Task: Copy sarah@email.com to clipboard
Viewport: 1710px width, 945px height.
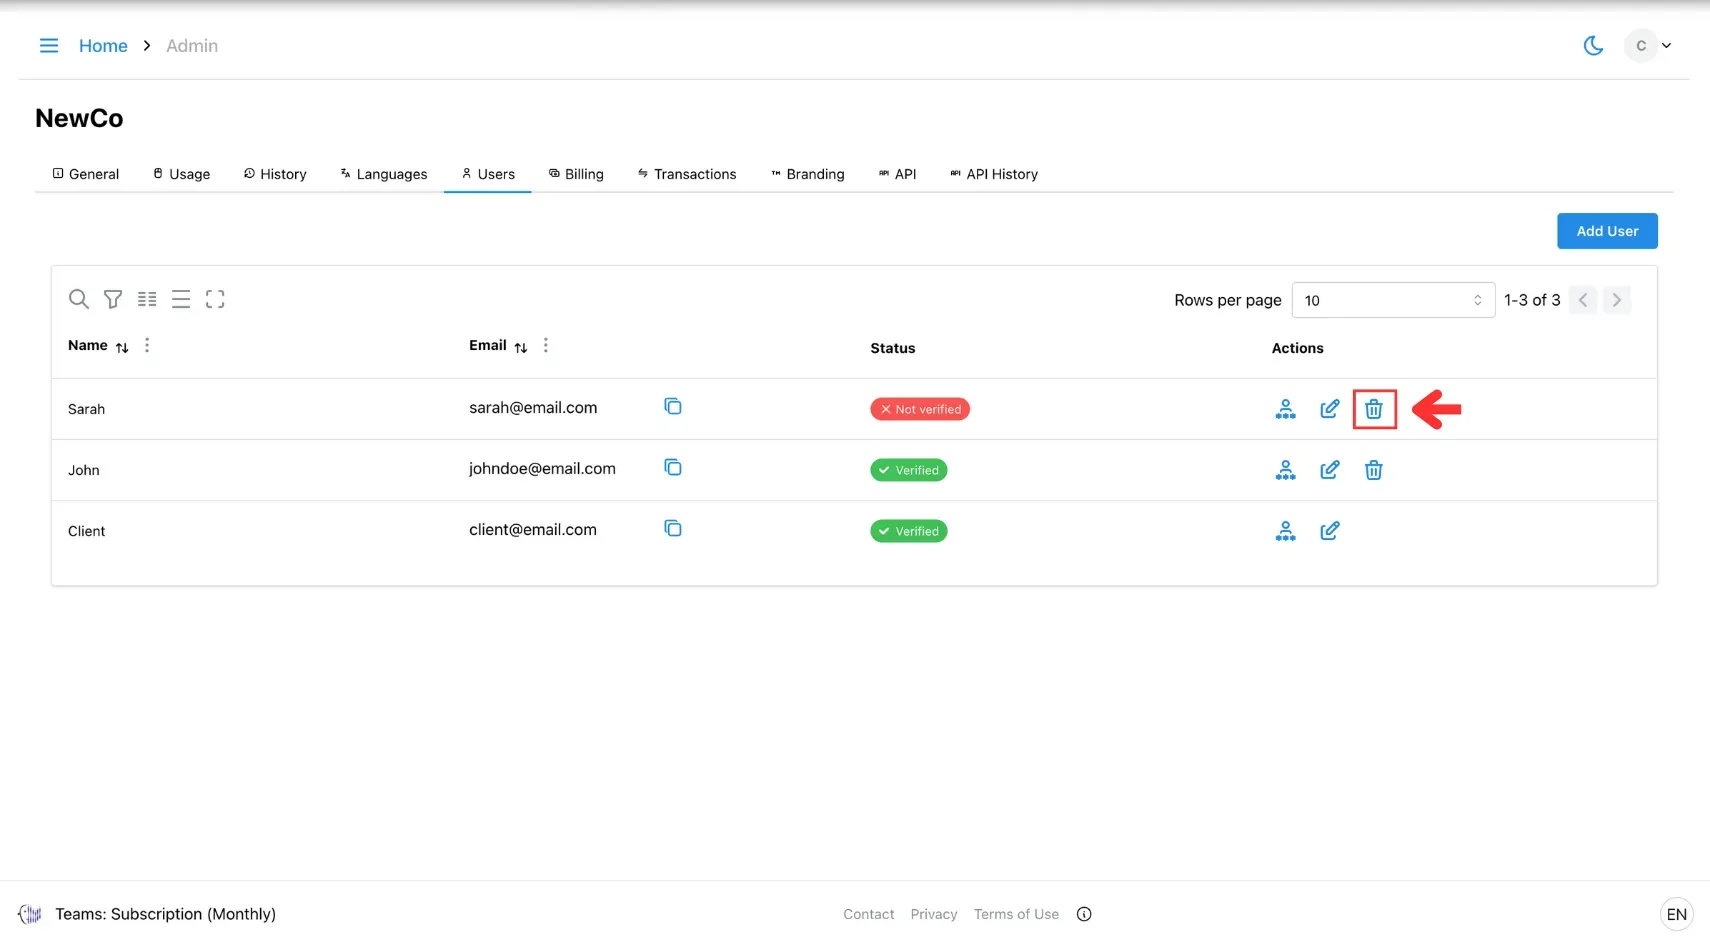Action: (673, 406)
